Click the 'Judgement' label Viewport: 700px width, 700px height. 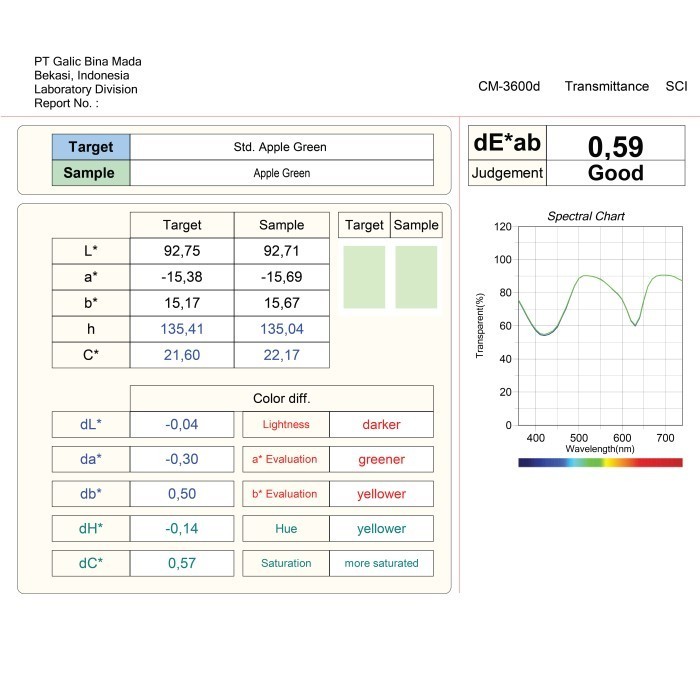click(507, 173)
